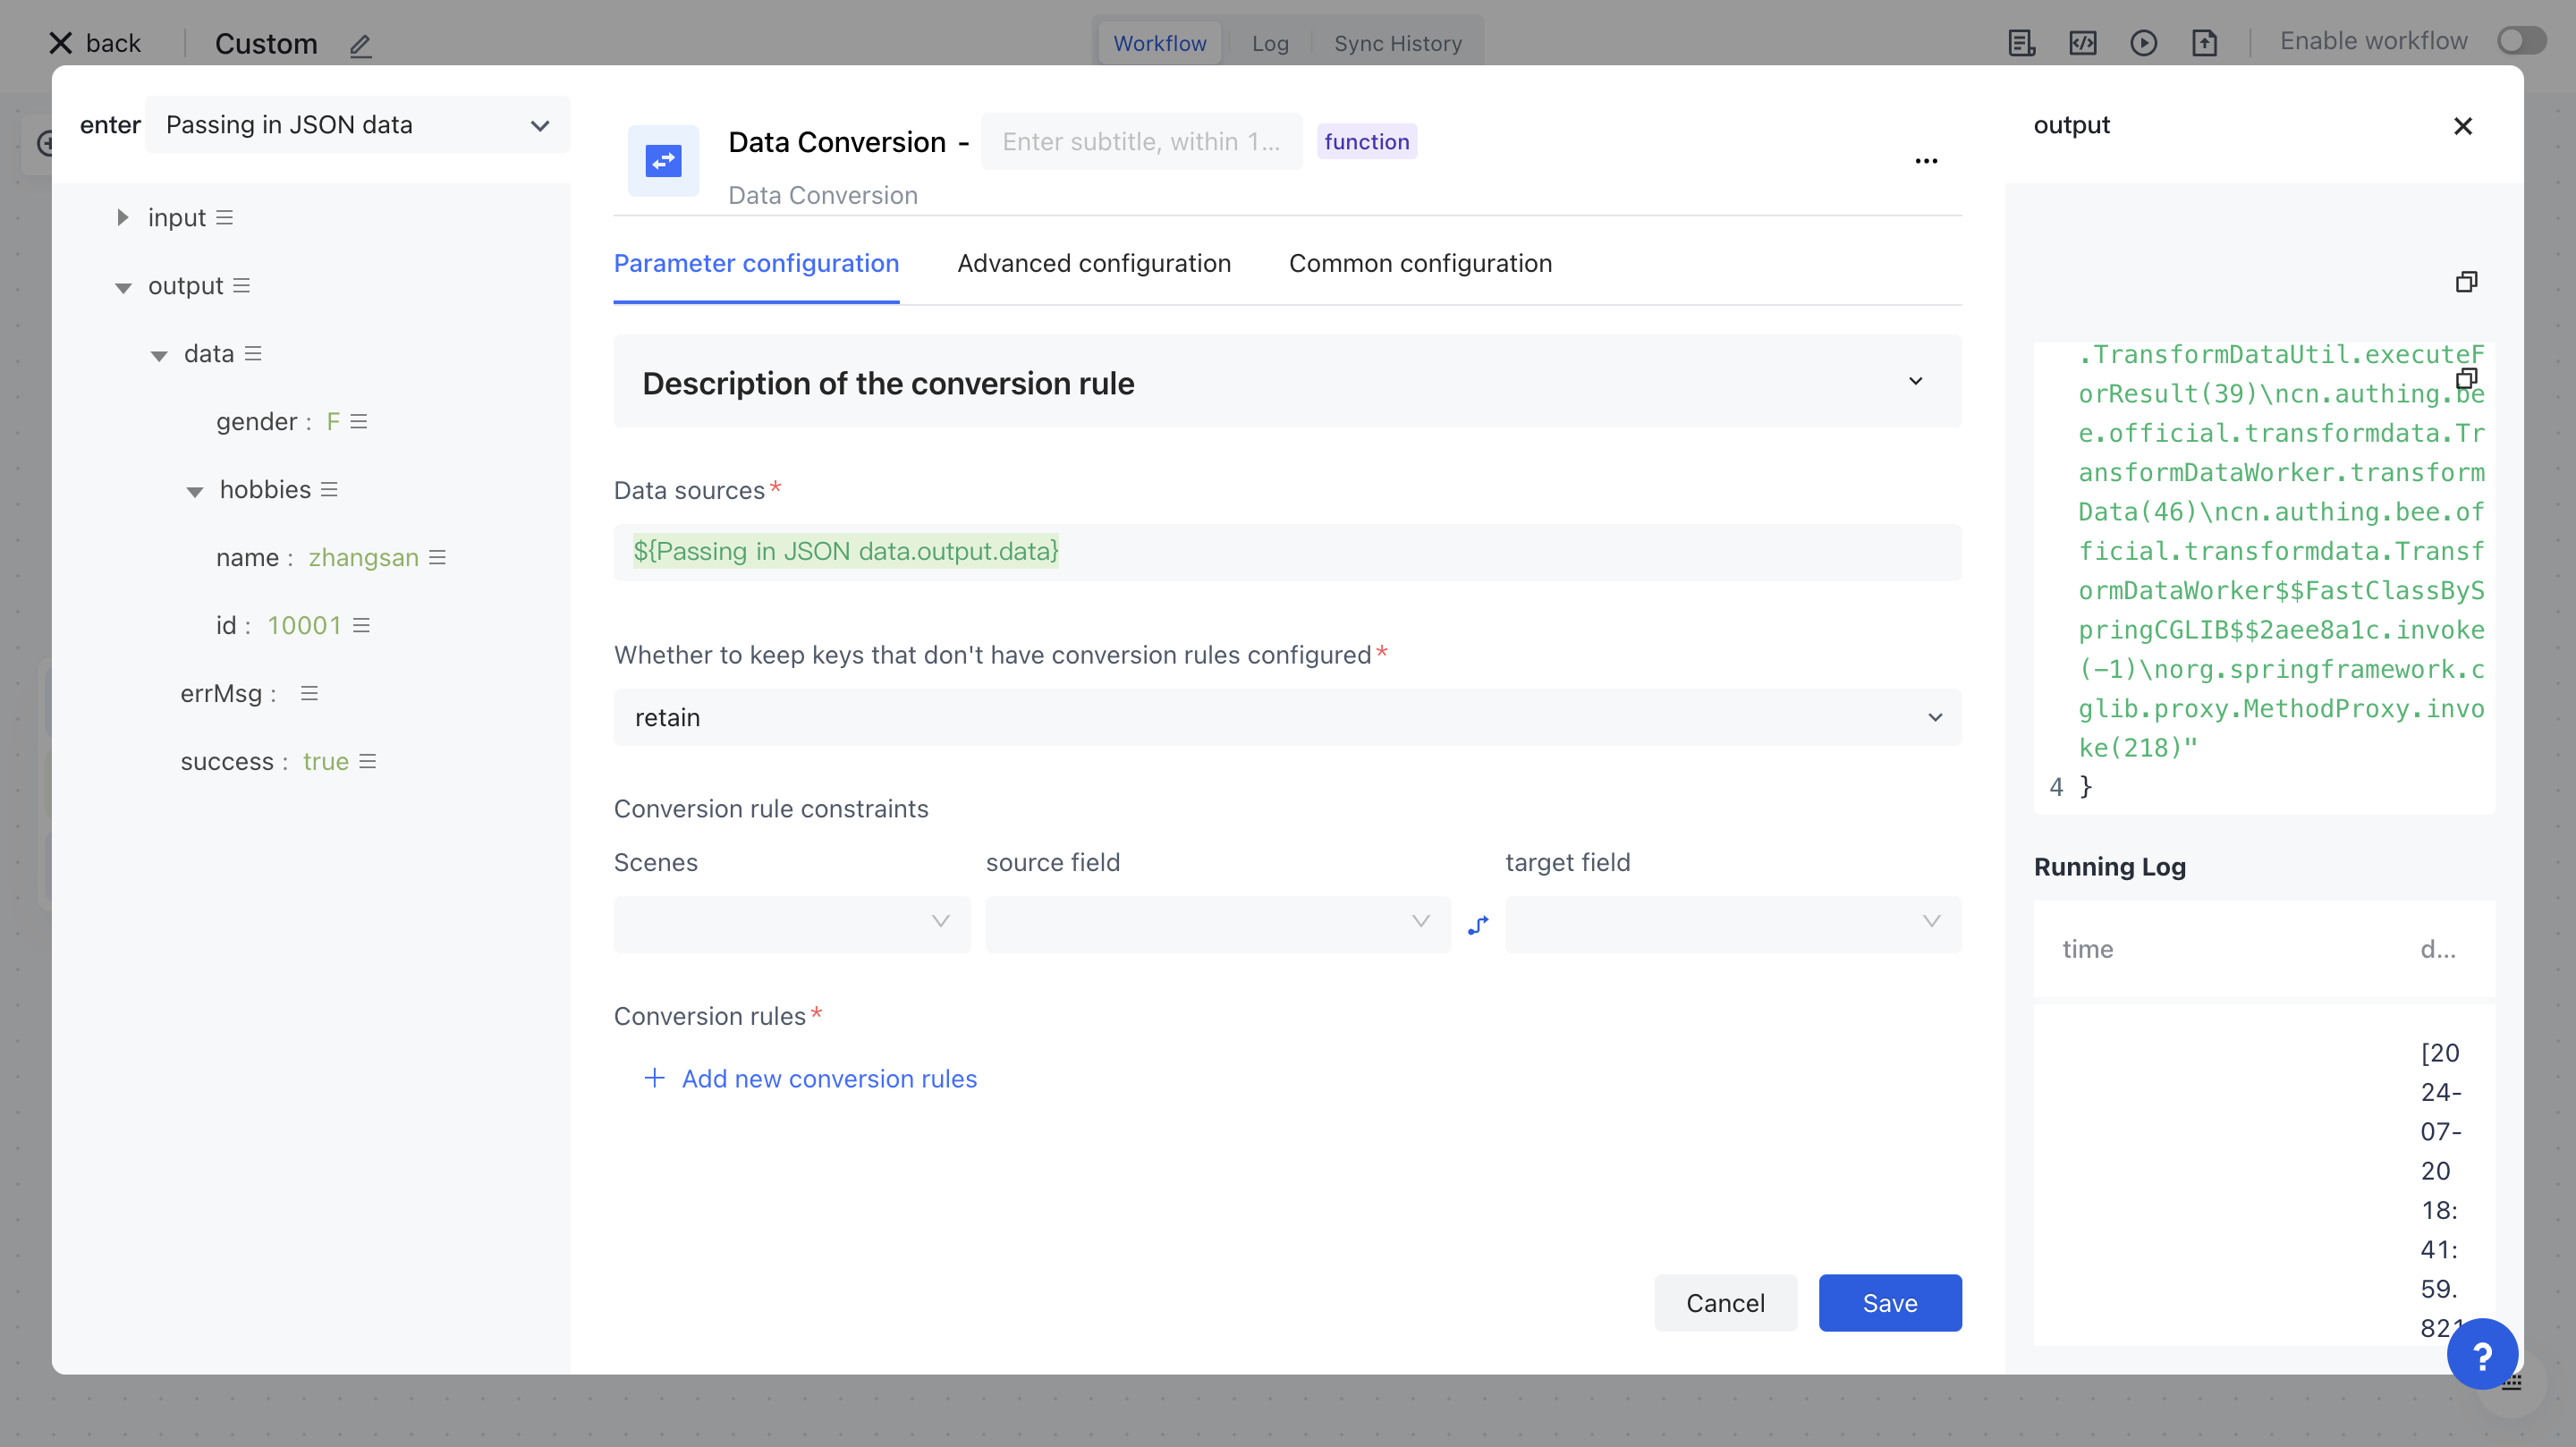Open the retain keys dropdown
The width and height of the screenshot is (2576, 1447).
(x=1287, y=717)
